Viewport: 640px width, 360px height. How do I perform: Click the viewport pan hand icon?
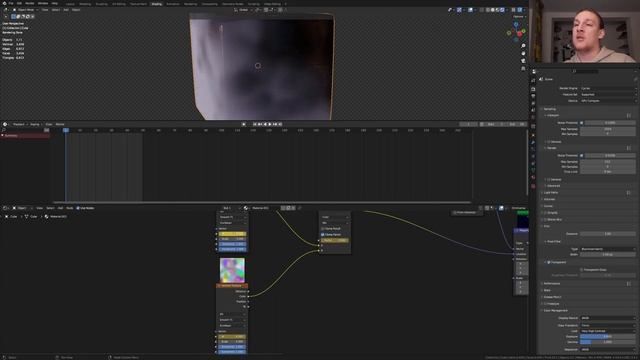pos(523,53)
